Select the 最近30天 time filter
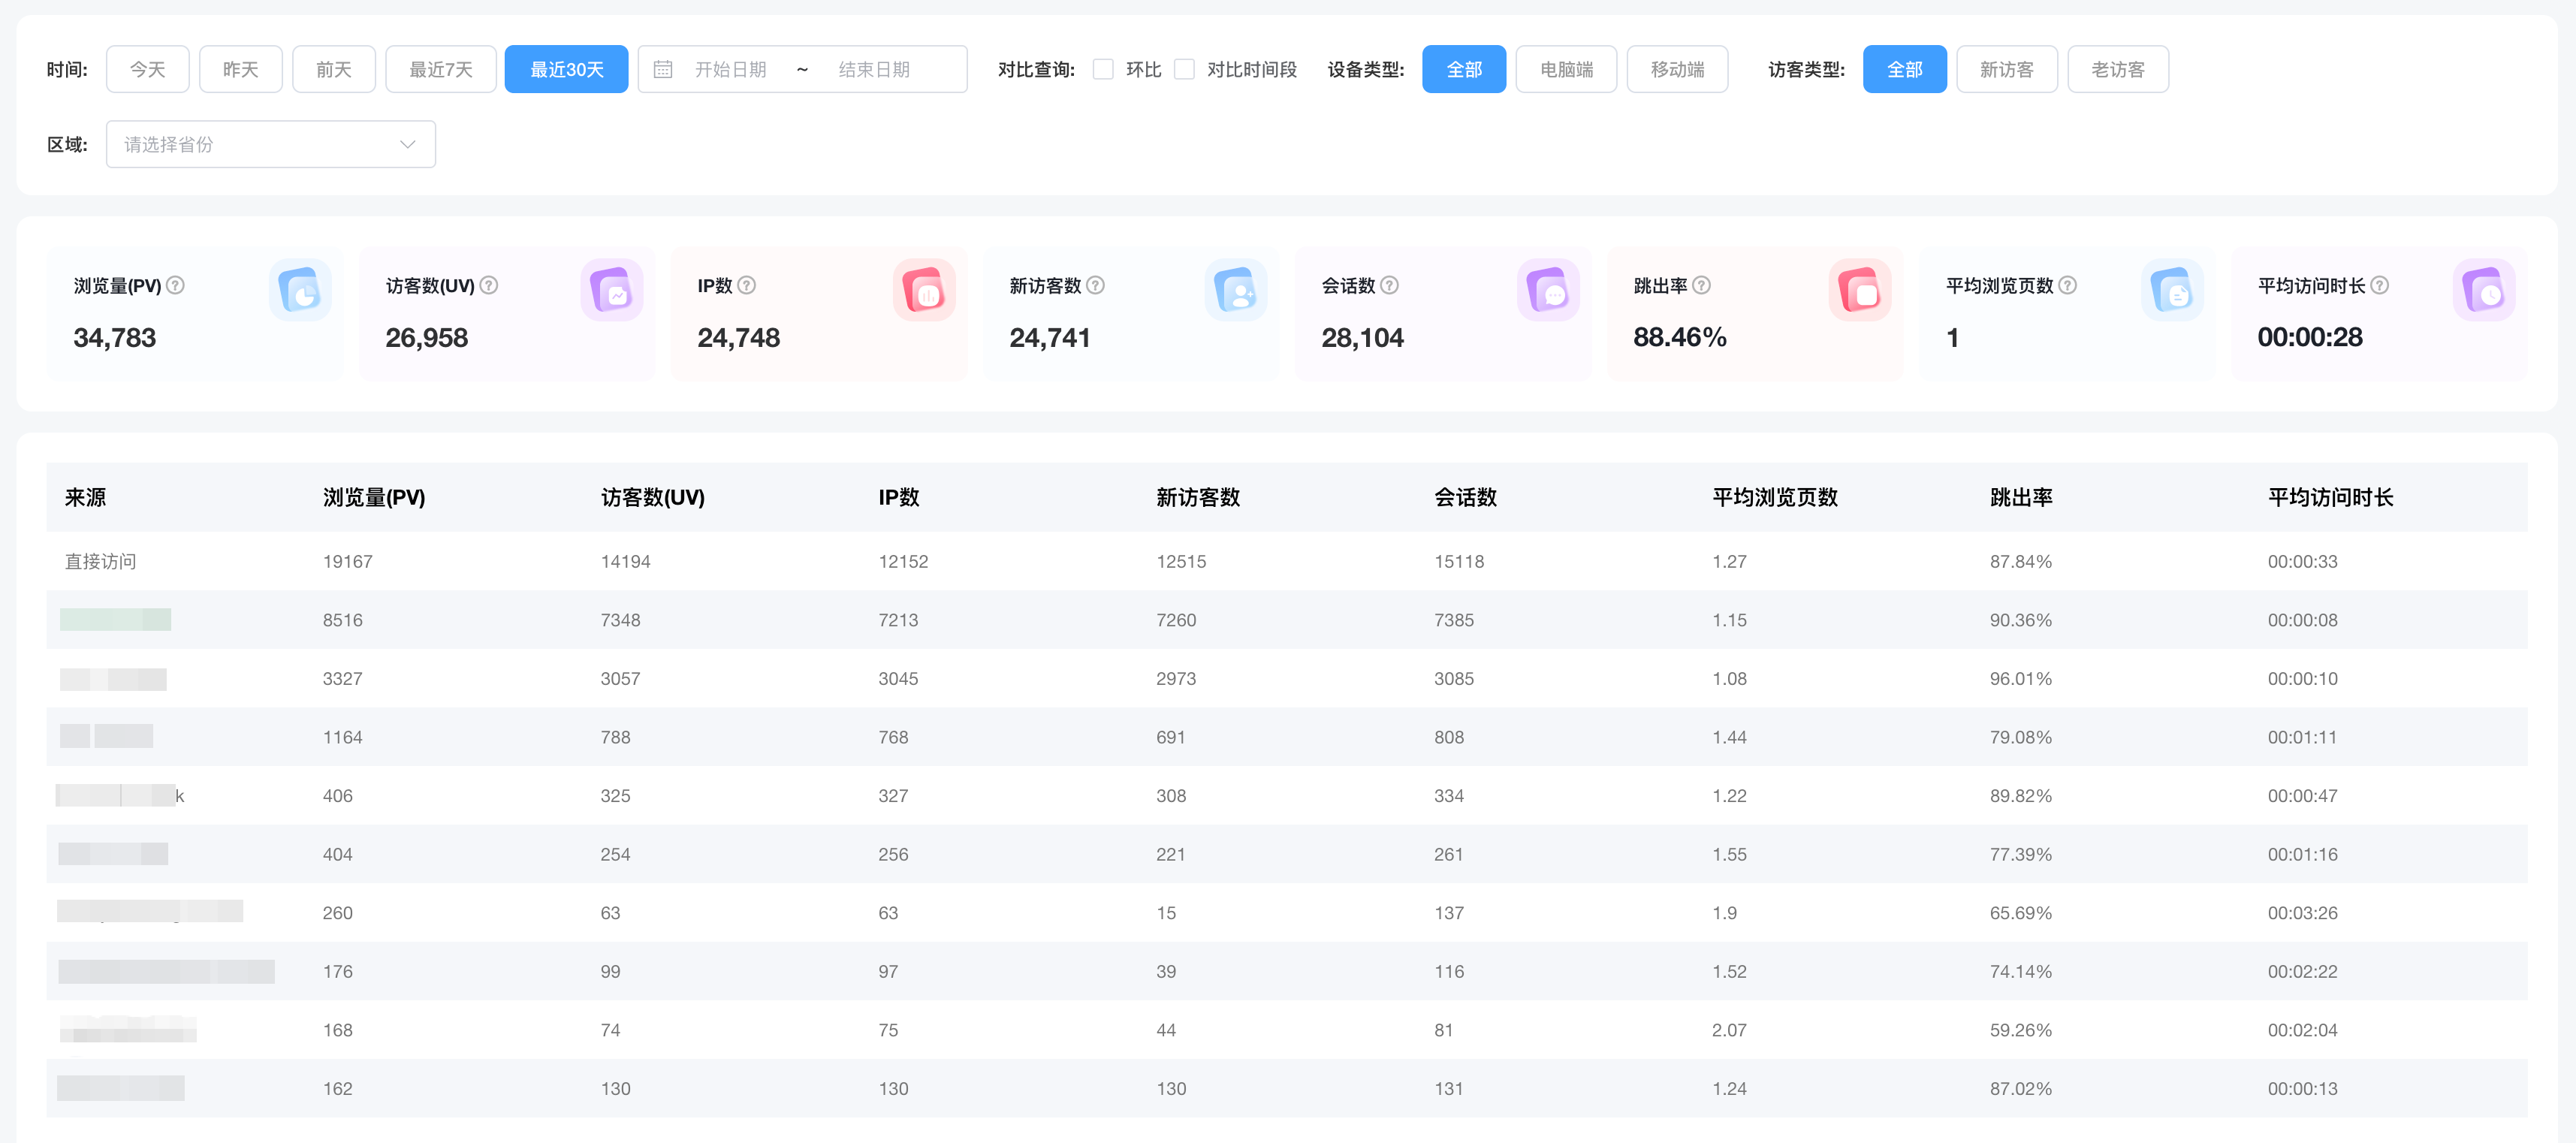This screenshot has height=1143, width=2576. pyautogui.click(x=567, y=69)
